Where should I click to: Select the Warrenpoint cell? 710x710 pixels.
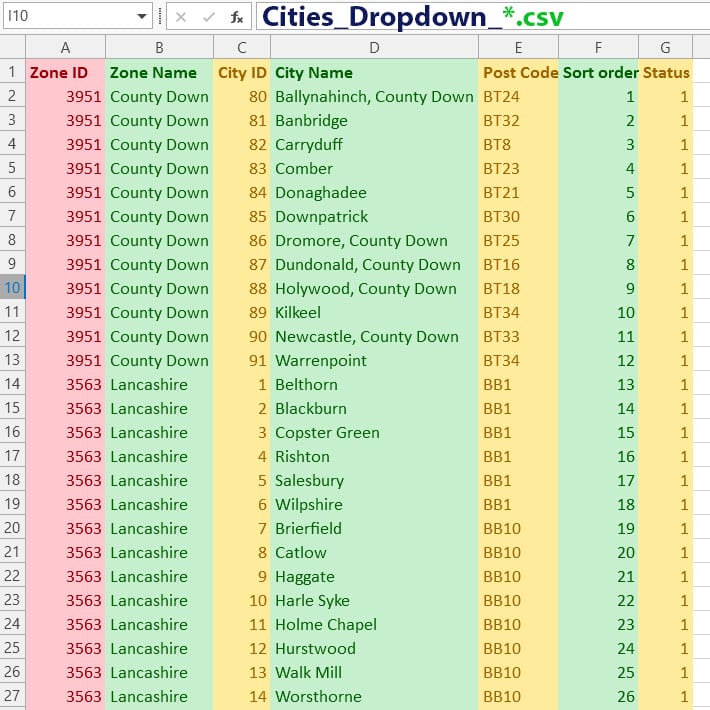374,360
